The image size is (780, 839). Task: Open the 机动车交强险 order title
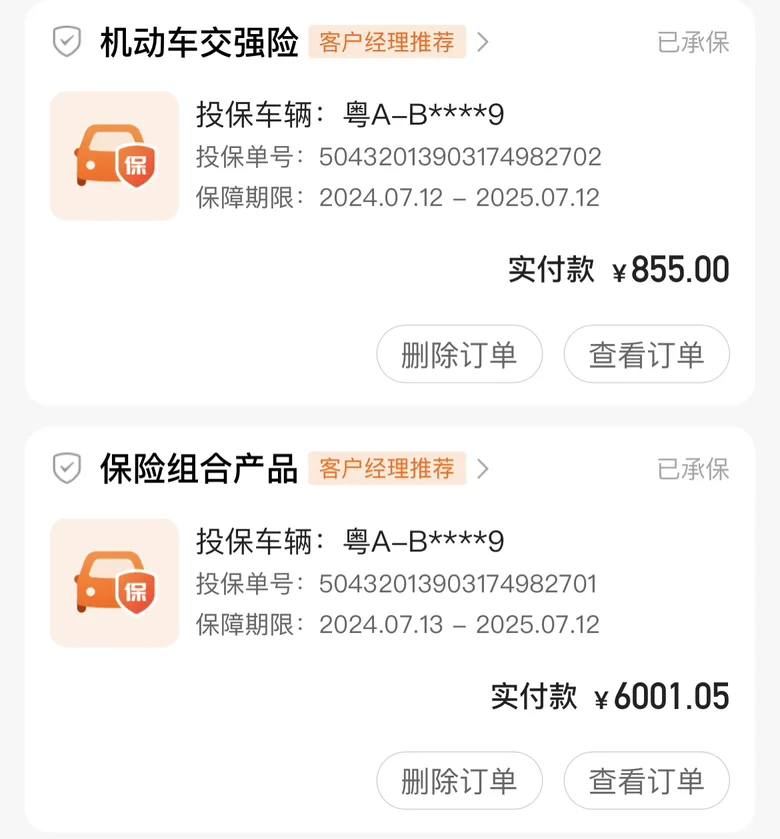199,43
